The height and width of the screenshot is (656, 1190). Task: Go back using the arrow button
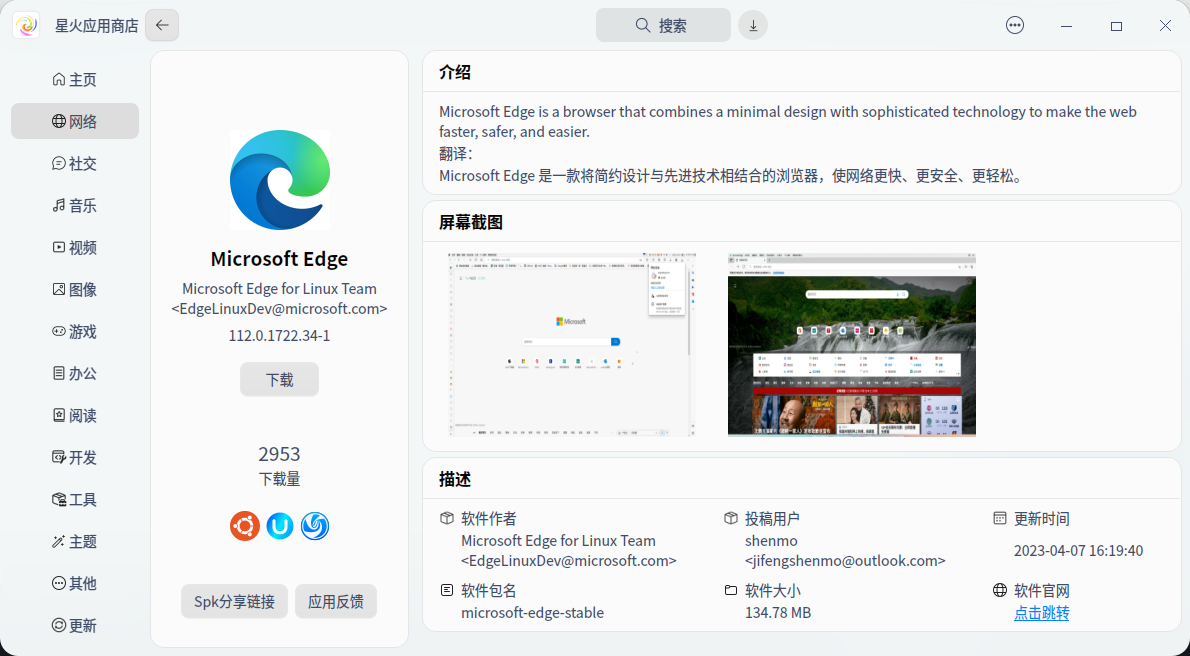click(x=161, y=25)
